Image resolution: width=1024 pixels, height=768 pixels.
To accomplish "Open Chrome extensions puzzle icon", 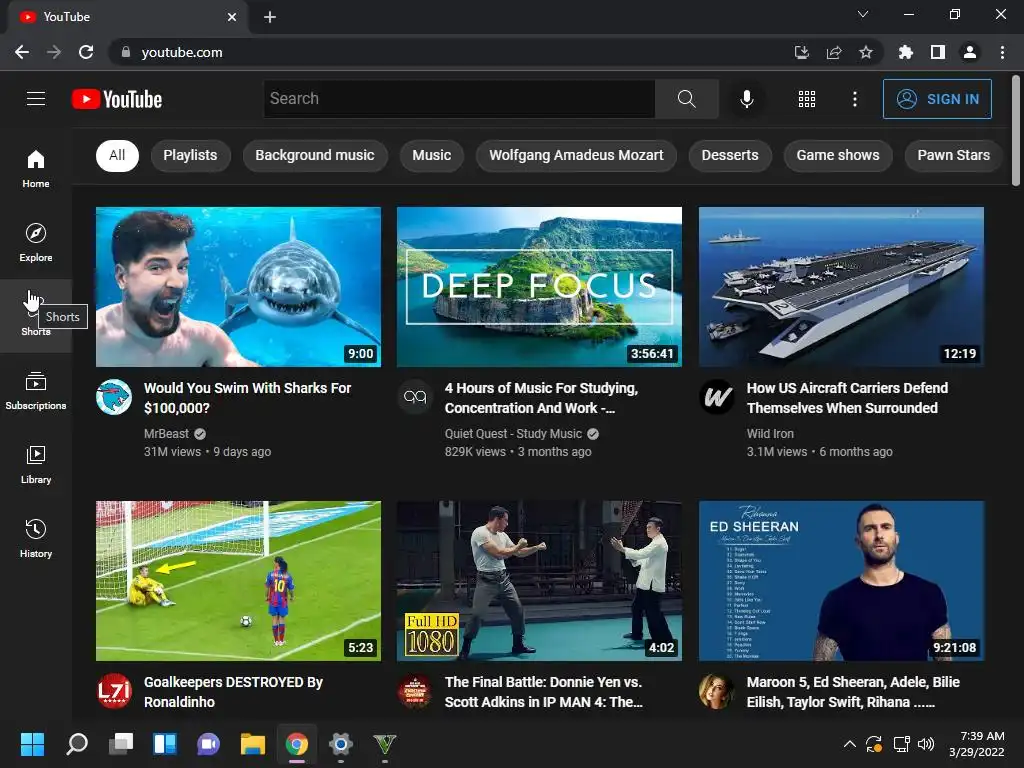I will [x=906, y=52].
